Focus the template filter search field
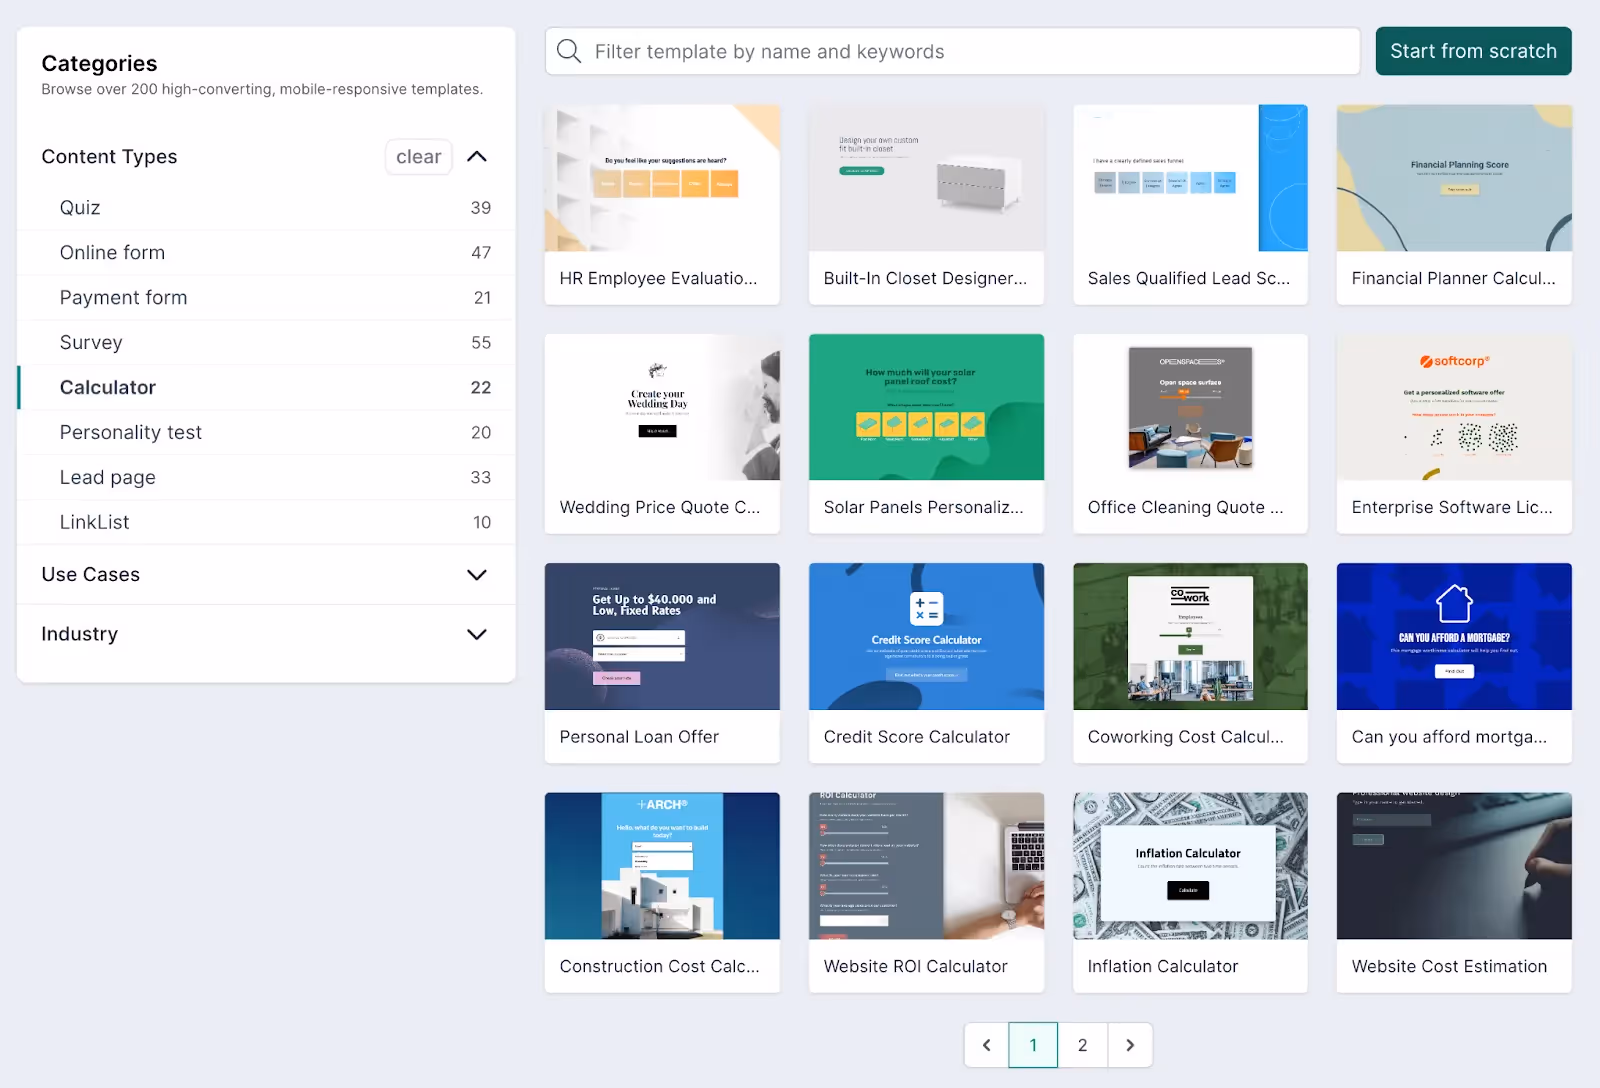The height and width of the screenshot is (1088, 1600). [952, 51]
